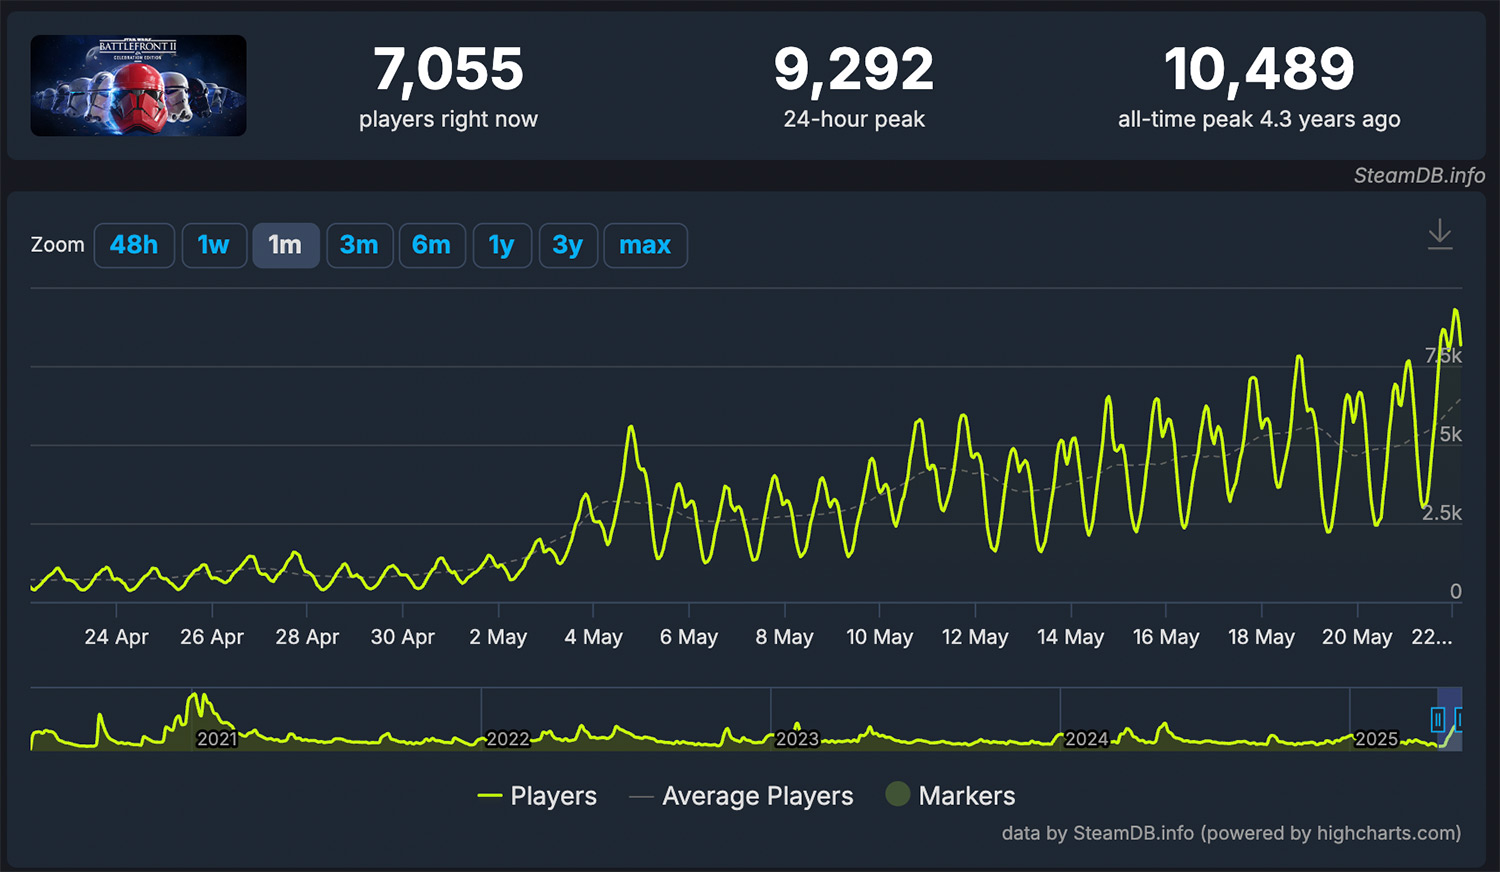Click the 26 Apr x-axis label

pyautogui.click(x=212, y=637)
